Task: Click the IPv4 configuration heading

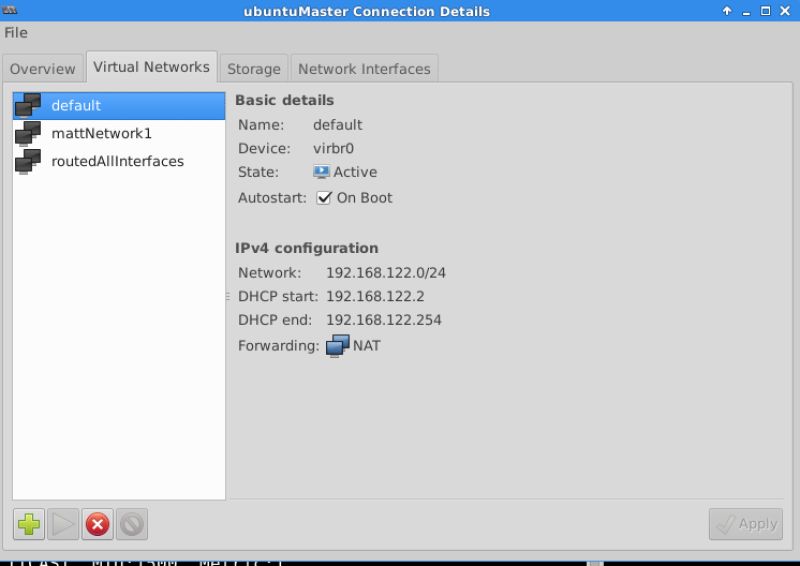Action: point(307,248)
